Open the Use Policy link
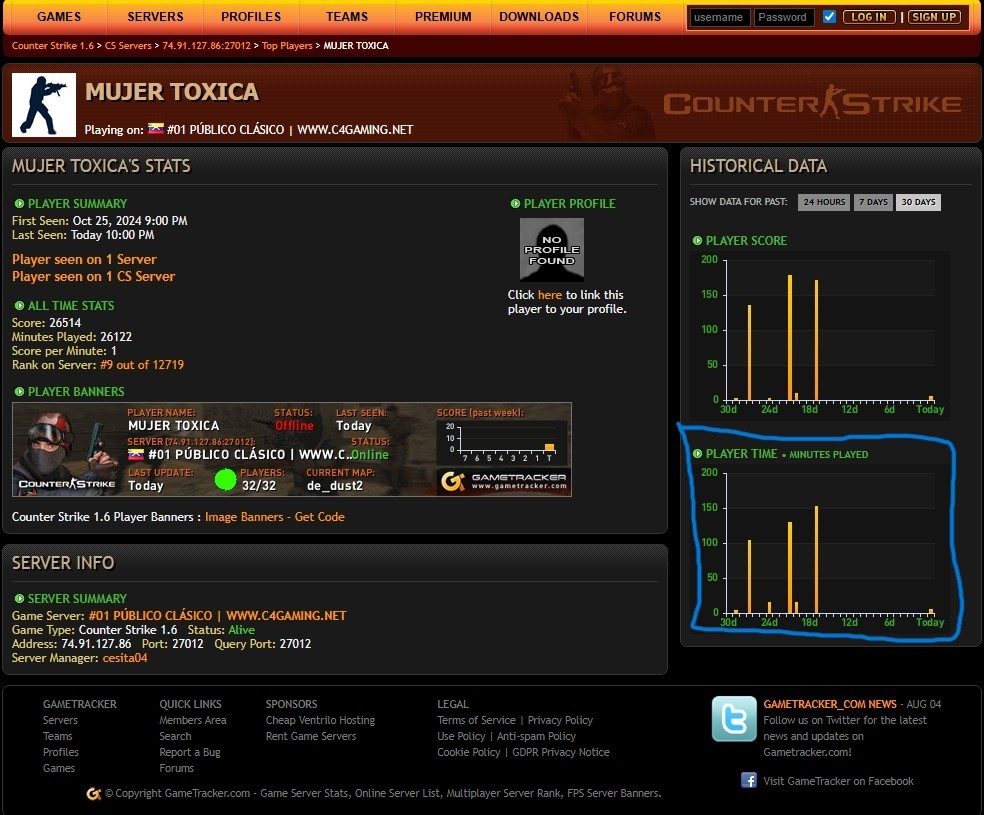 [x=461, y=737]
